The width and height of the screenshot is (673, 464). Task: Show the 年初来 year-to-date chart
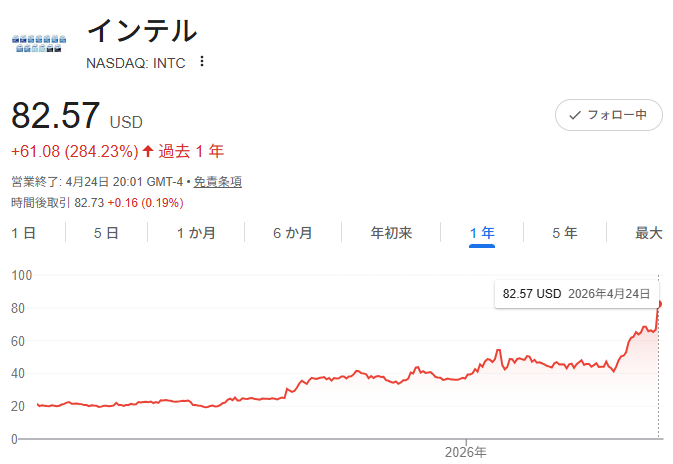tap(391, 233)
